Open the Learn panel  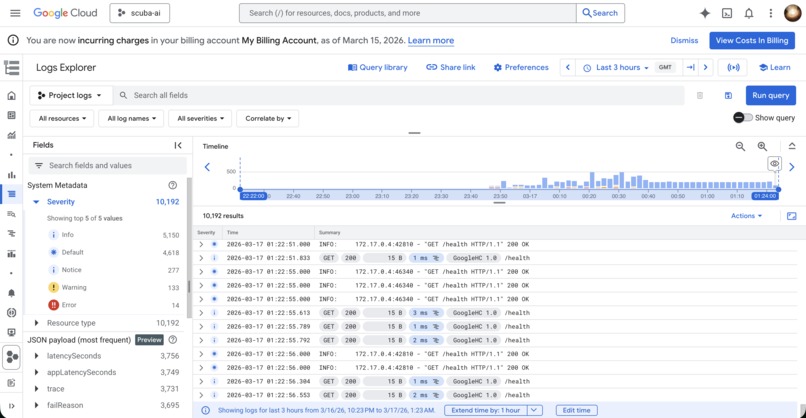point(775,67)
